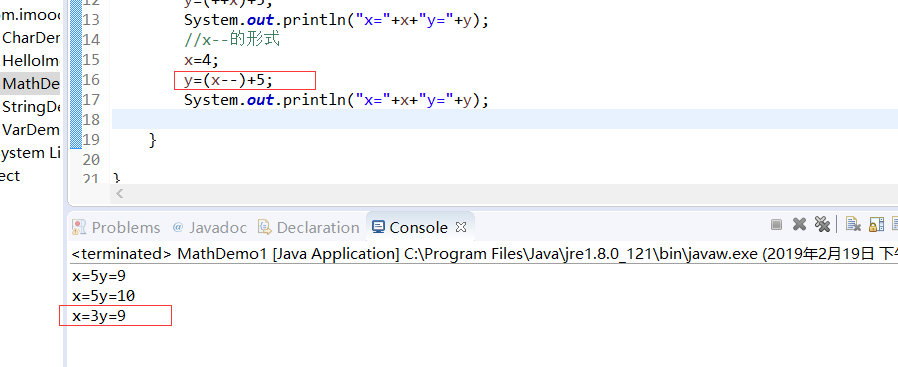Clear the console with the Clear Console icon
898x367 pixels.
(x=853, y=224)
